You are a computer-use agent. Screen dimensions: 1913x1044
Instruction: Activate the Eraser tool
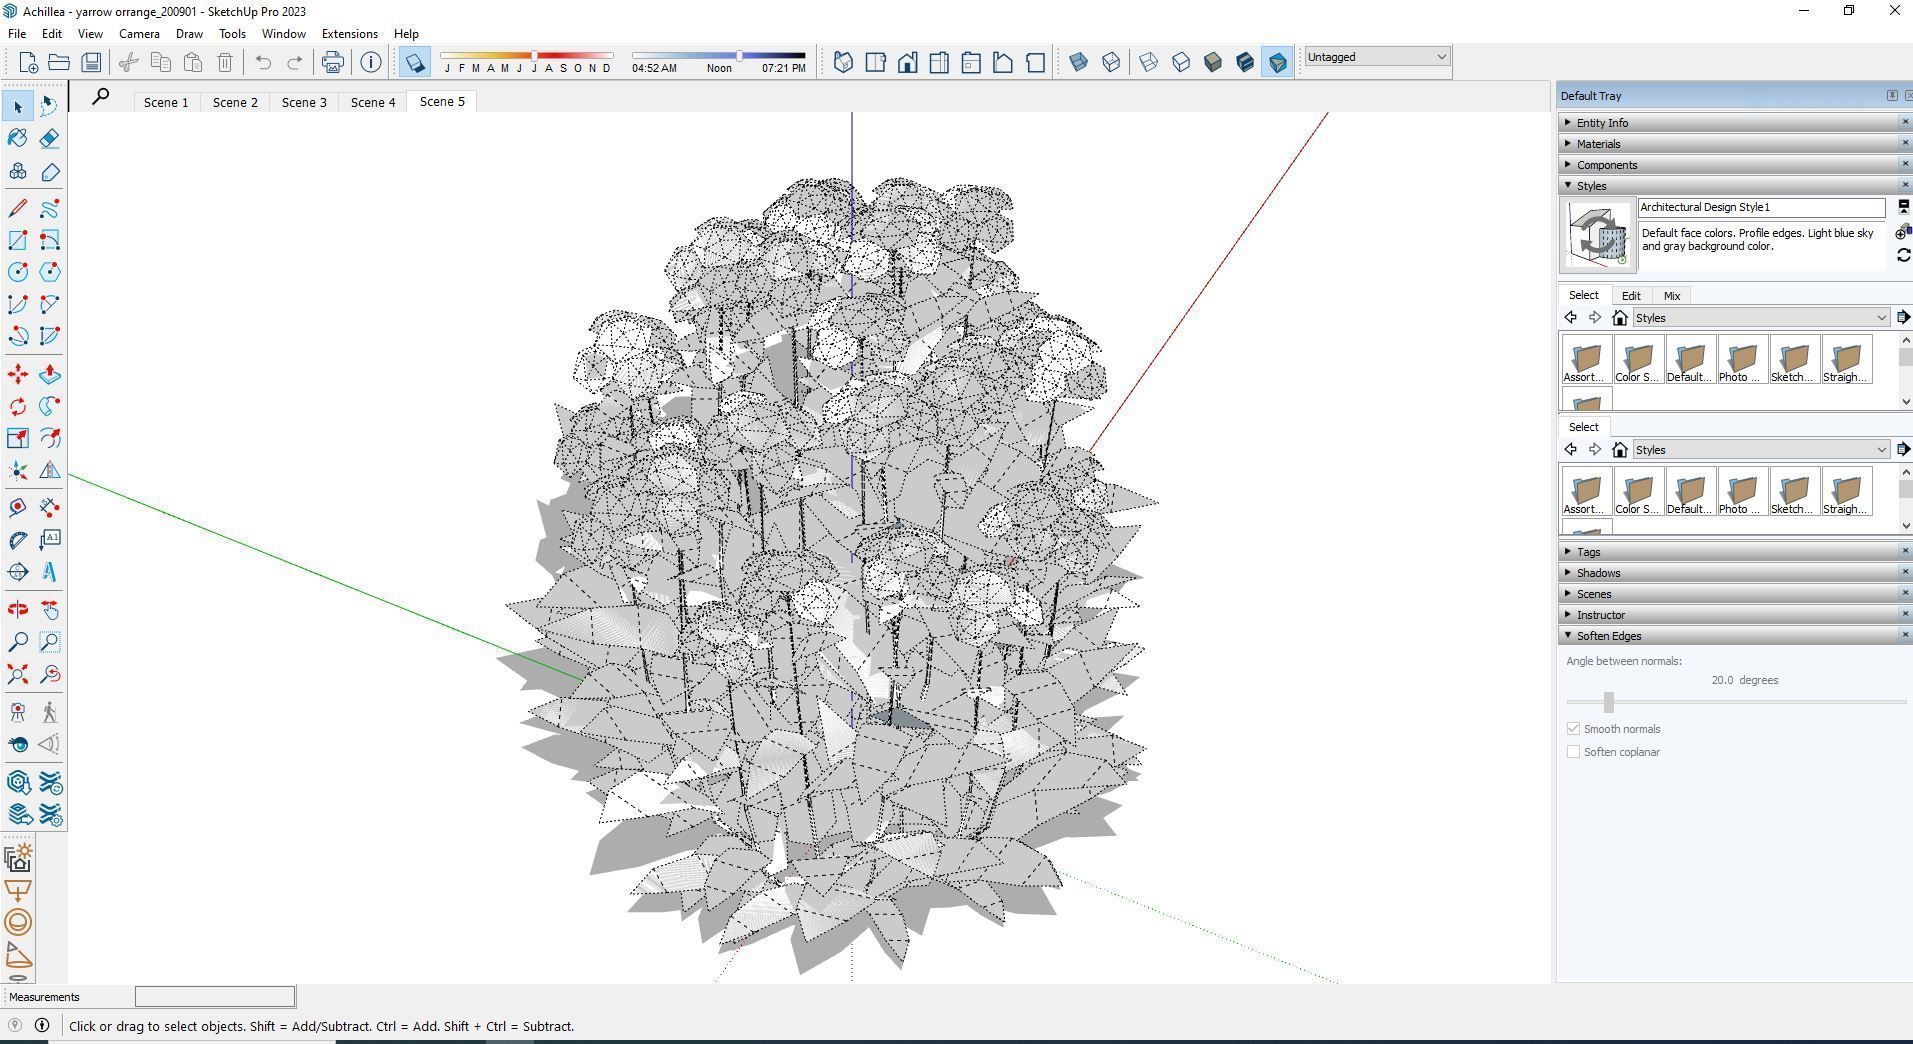click(50, 138)
